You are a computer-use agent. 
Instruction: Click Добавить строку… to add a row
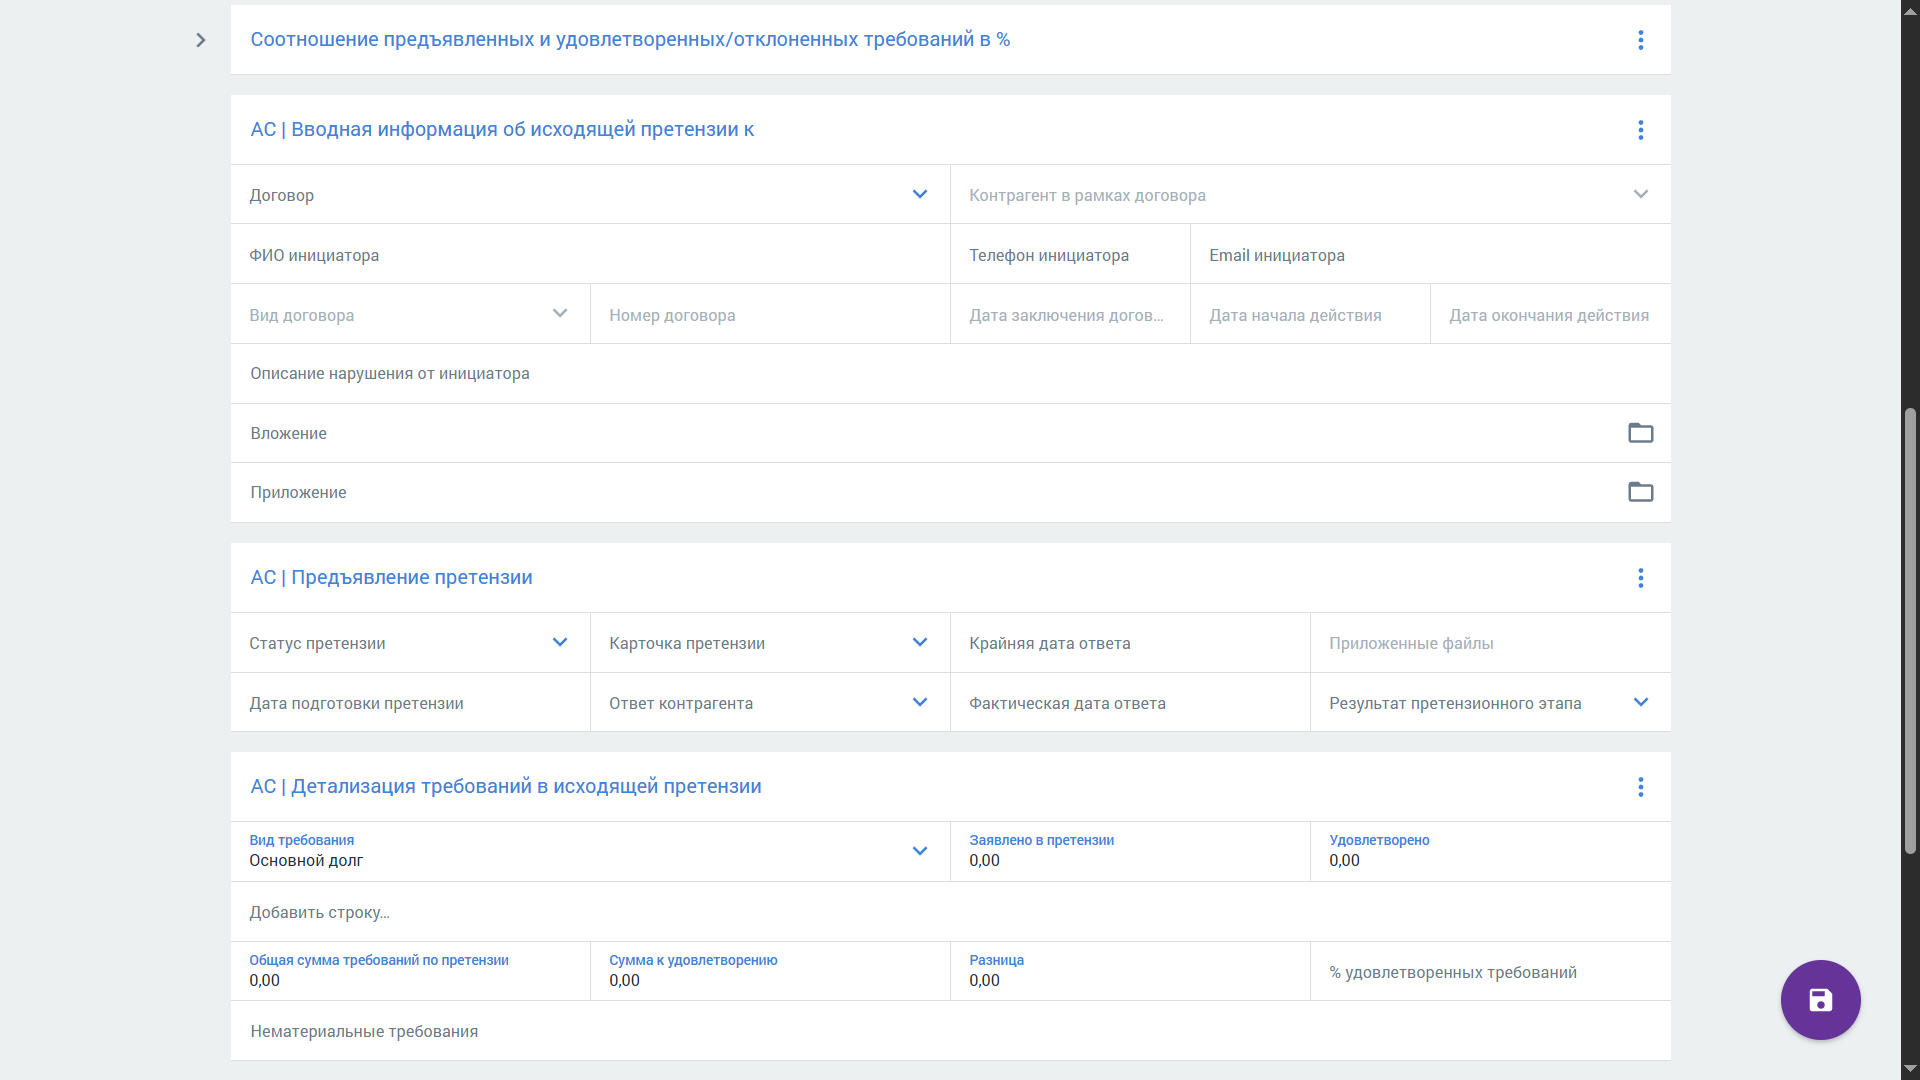320,912
